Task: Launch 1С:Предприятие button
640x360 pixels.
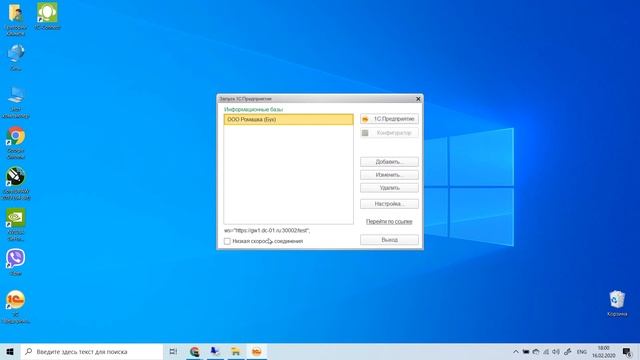Action: click(x=389, y=119)
